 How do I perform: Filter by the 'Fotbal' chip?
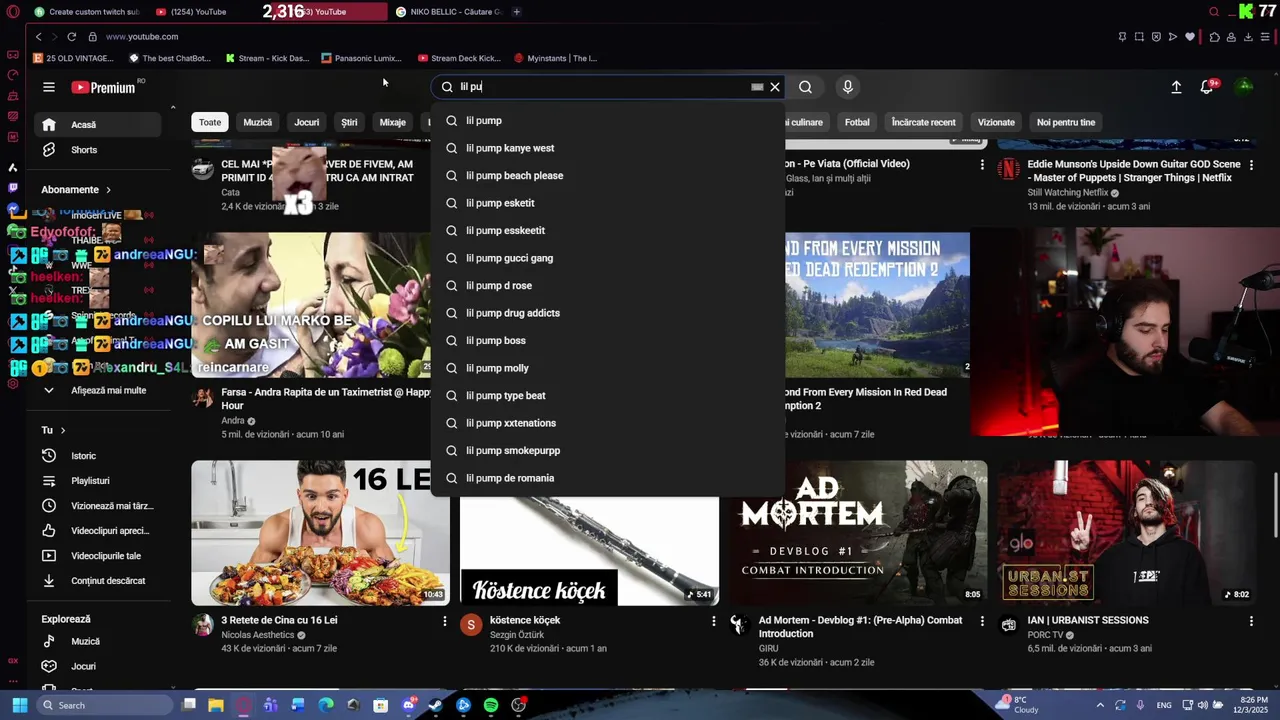pos(857,122)
